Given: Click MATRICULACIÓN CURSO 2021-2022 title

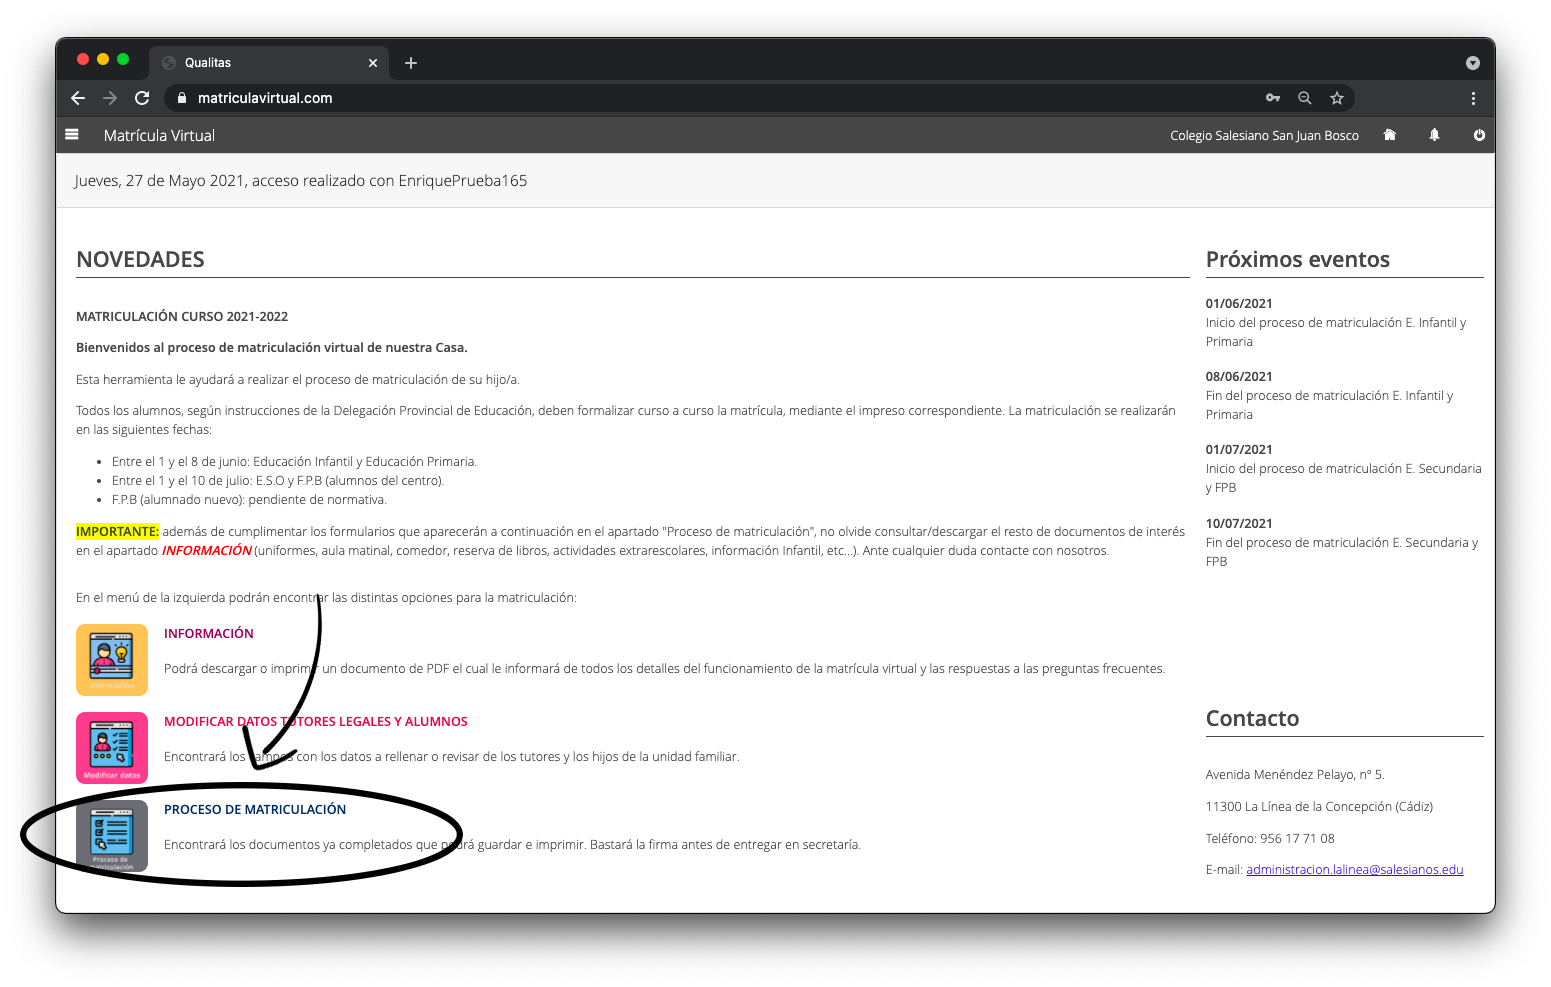Looking at the screenshot, I should (x=182, y=316).
